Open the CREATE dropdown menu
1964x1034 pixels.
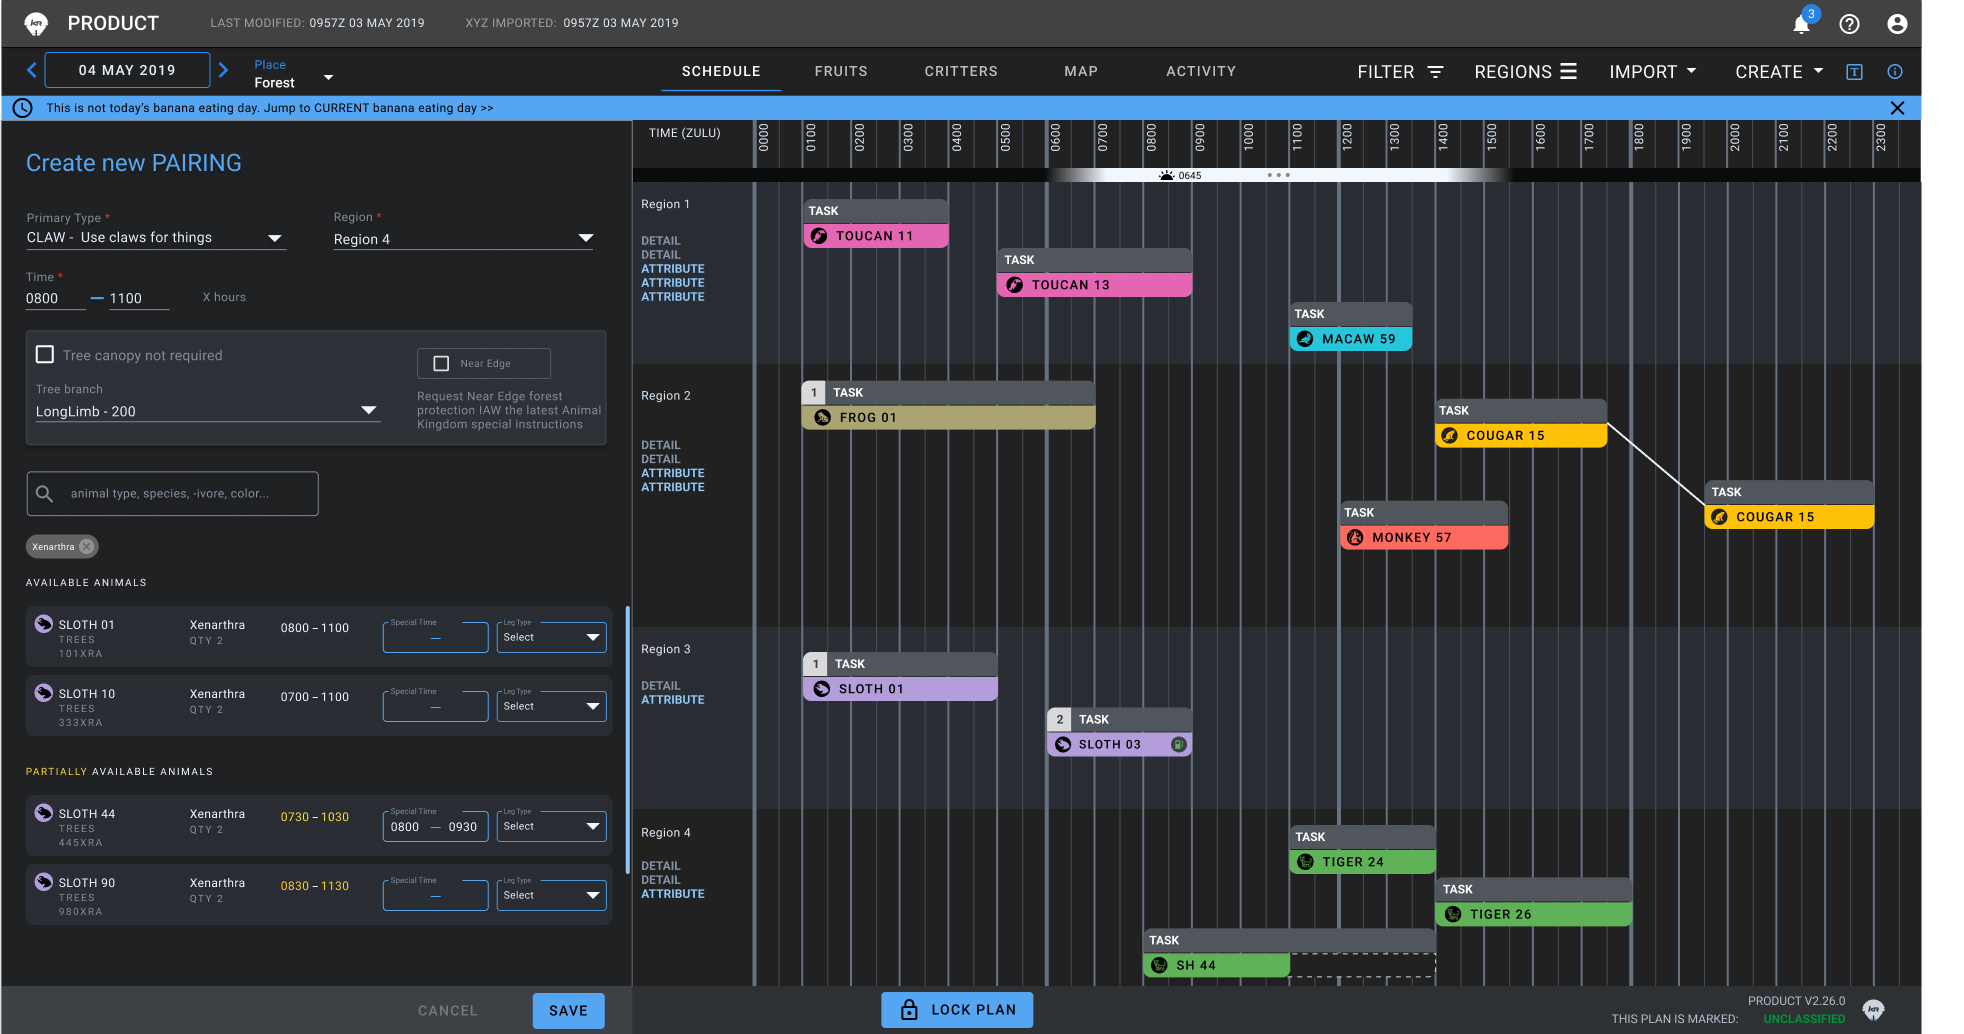tap(1779, 72)
